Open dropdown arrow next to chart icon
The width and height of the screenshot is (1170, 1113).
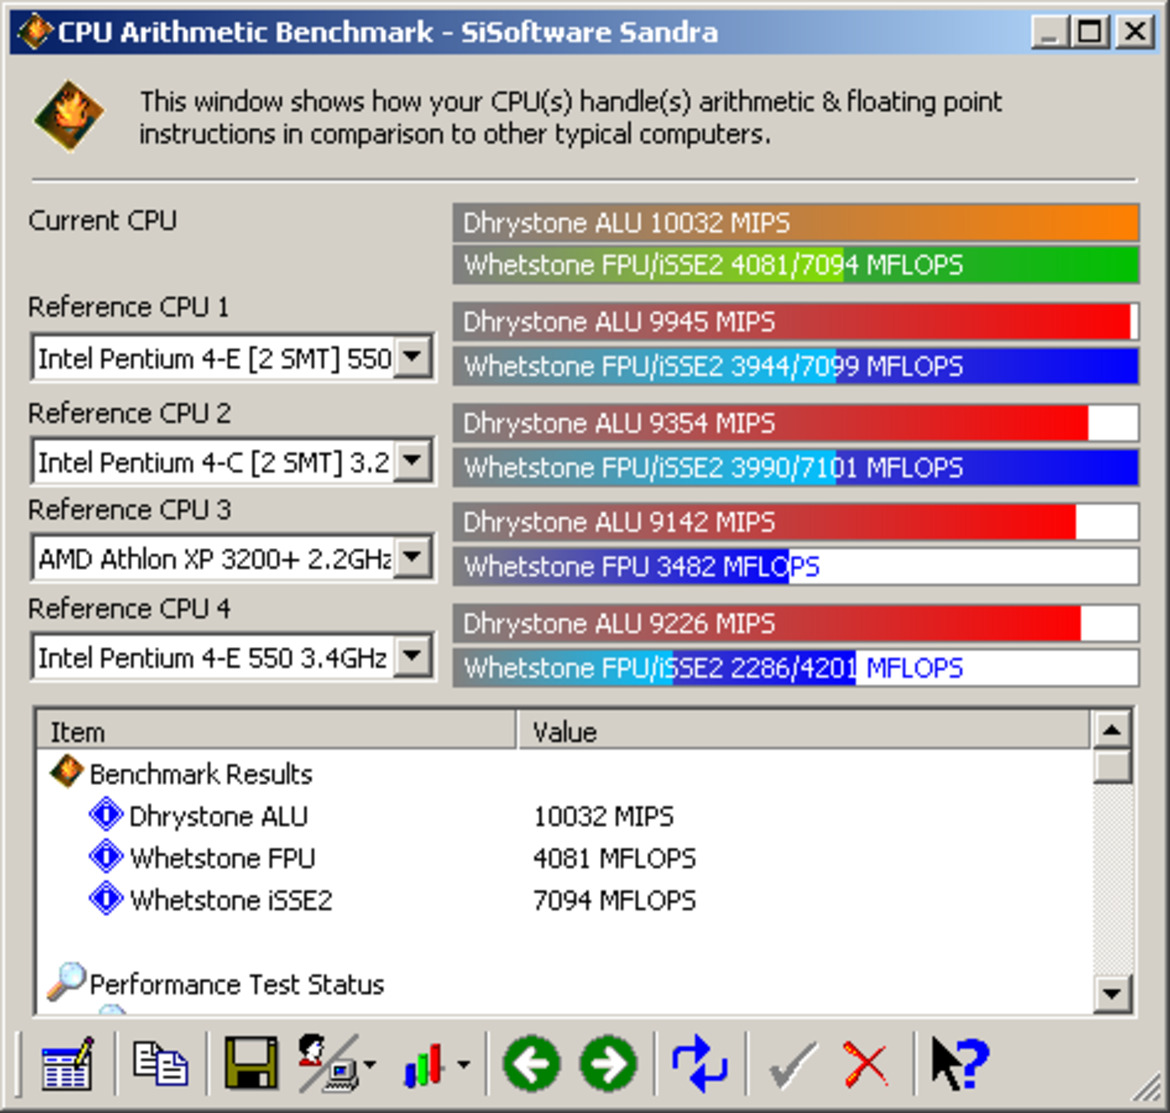tap(463, 1065)
